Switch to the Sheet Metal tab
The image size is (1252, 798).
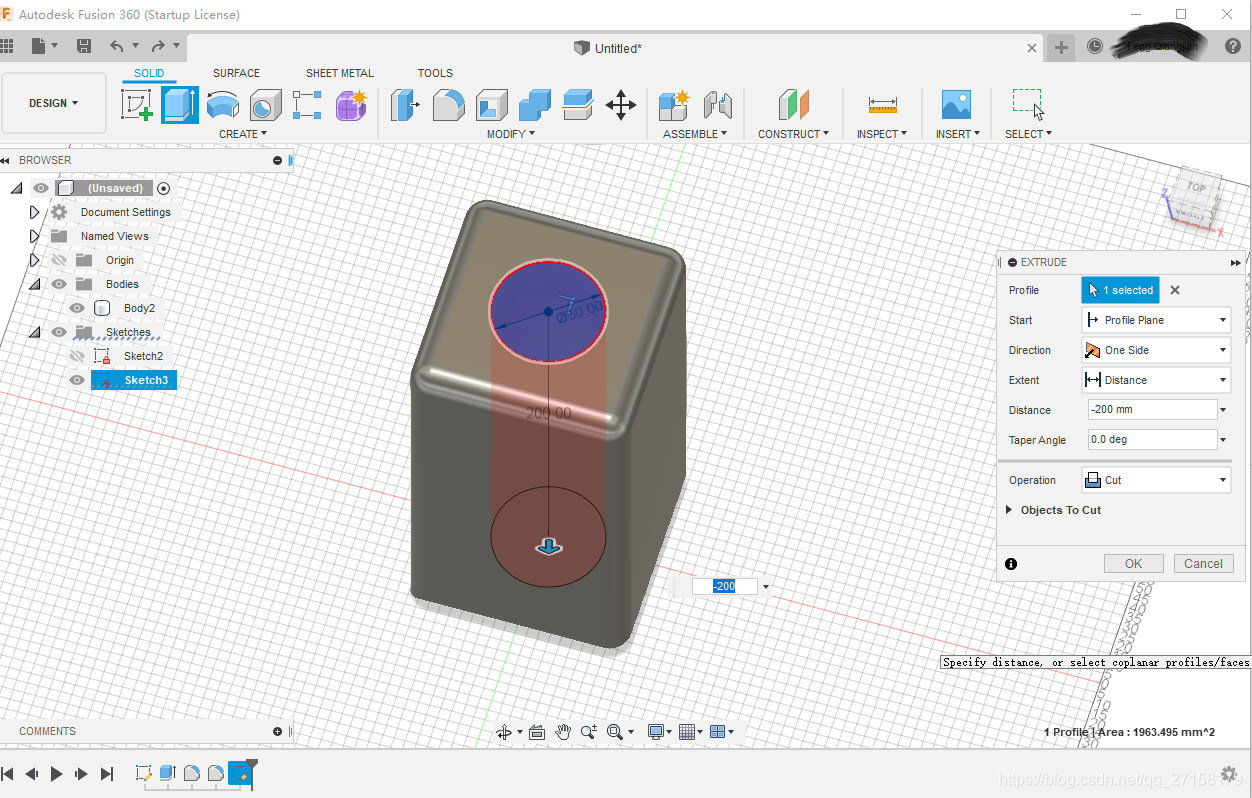(339, 73)
